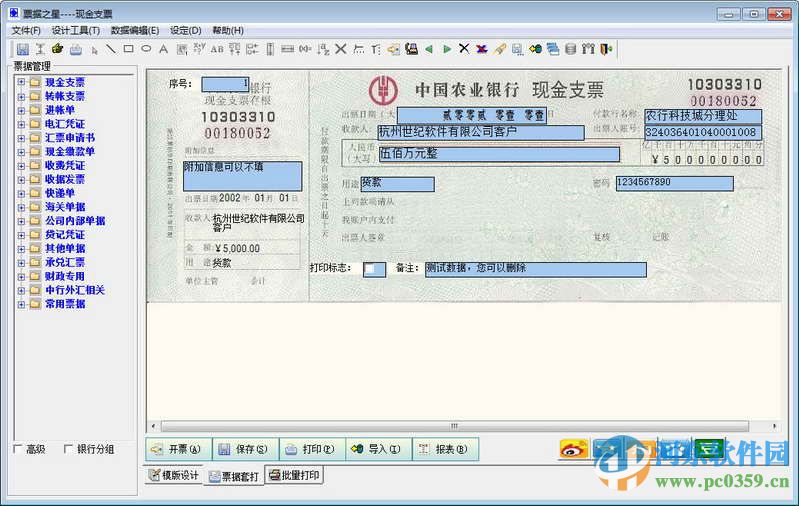This screenshot has width=799, height=506.
Task: Click the scanner-like icon beside green arrows
Action: (411, 49)
